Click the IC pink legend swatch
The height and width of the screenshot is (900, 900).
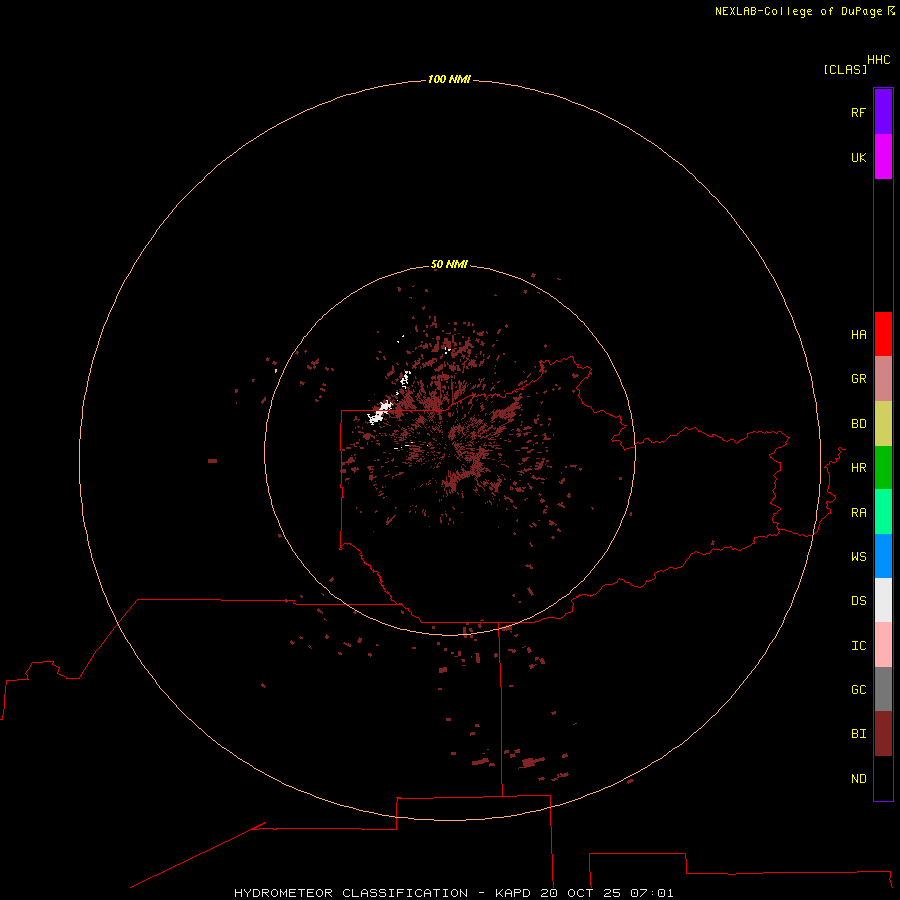tap(883, 645)
